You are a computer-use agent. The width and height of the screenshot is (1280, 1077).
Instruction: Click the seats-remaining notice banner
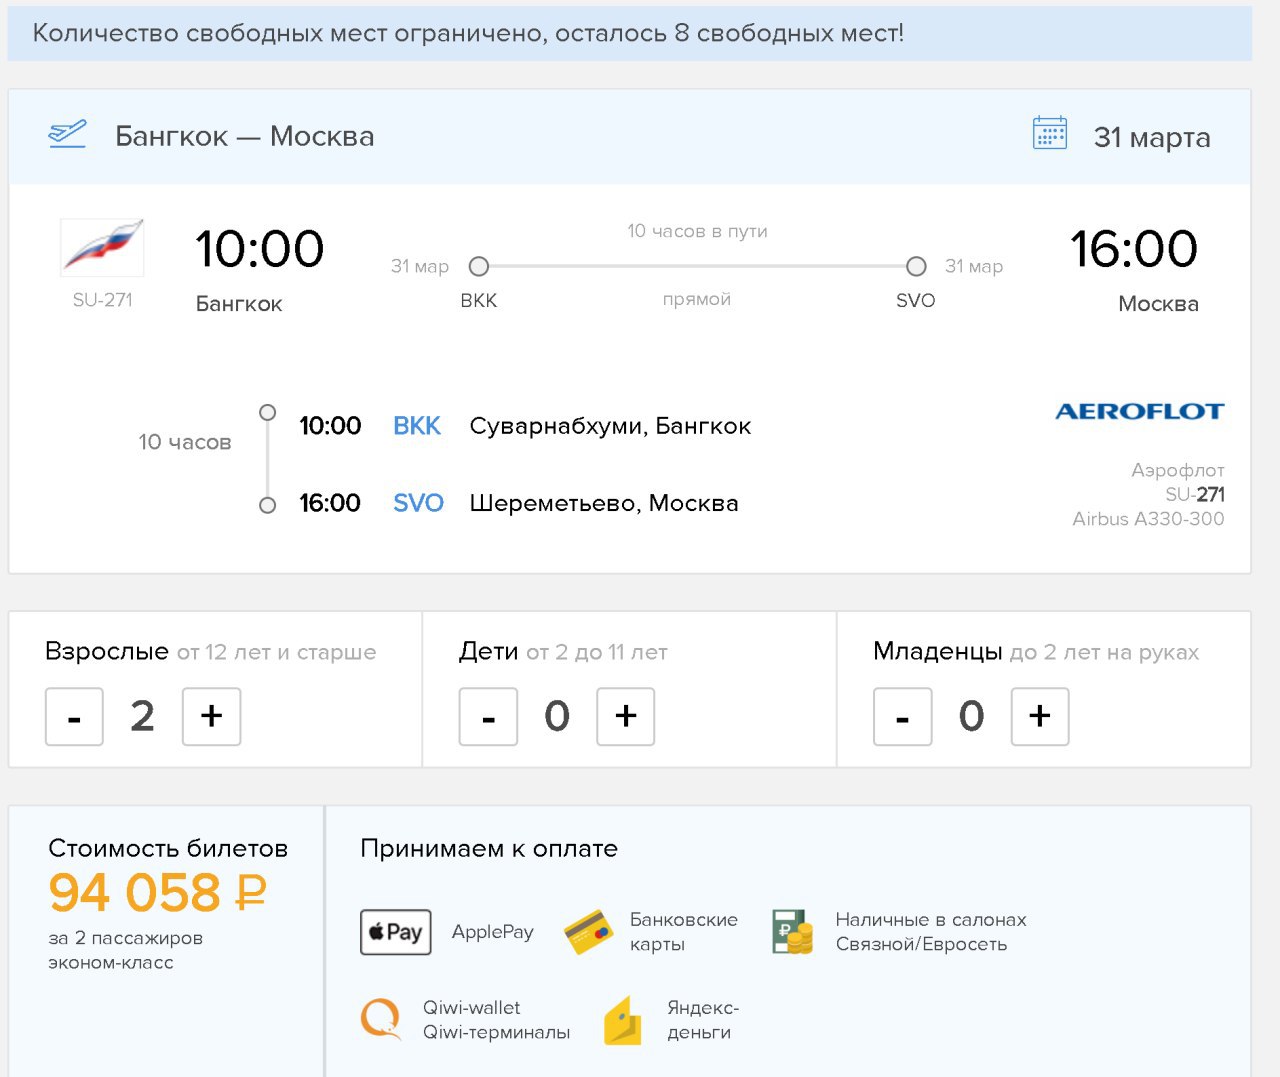click(630, 33)
